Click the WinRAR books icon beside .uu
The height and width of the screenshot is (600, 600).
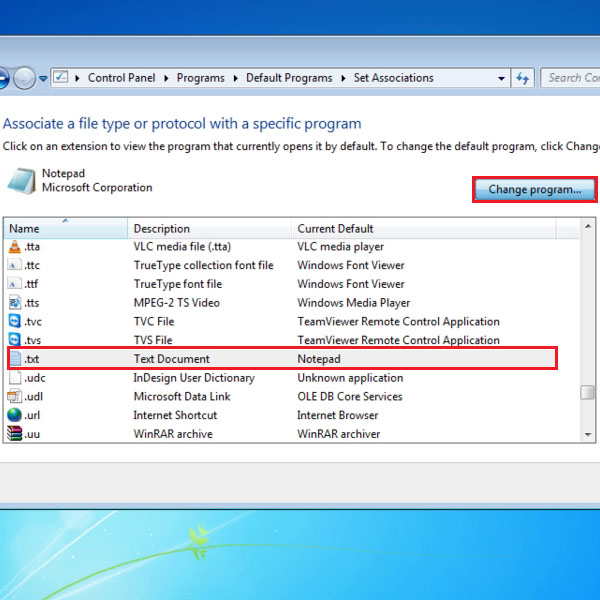[15, 434]
